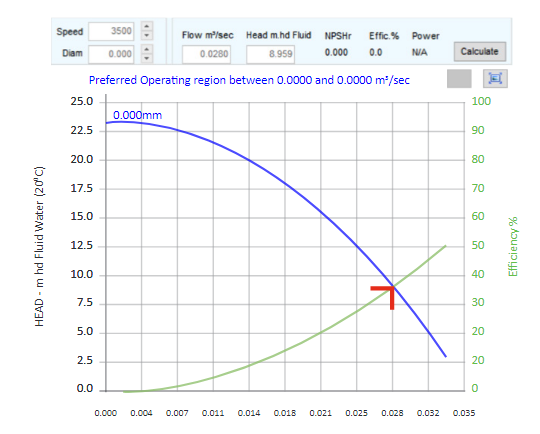540x434 pixels.
Task: Click the Diam input field showing 0.000
Action: (111, 54)
